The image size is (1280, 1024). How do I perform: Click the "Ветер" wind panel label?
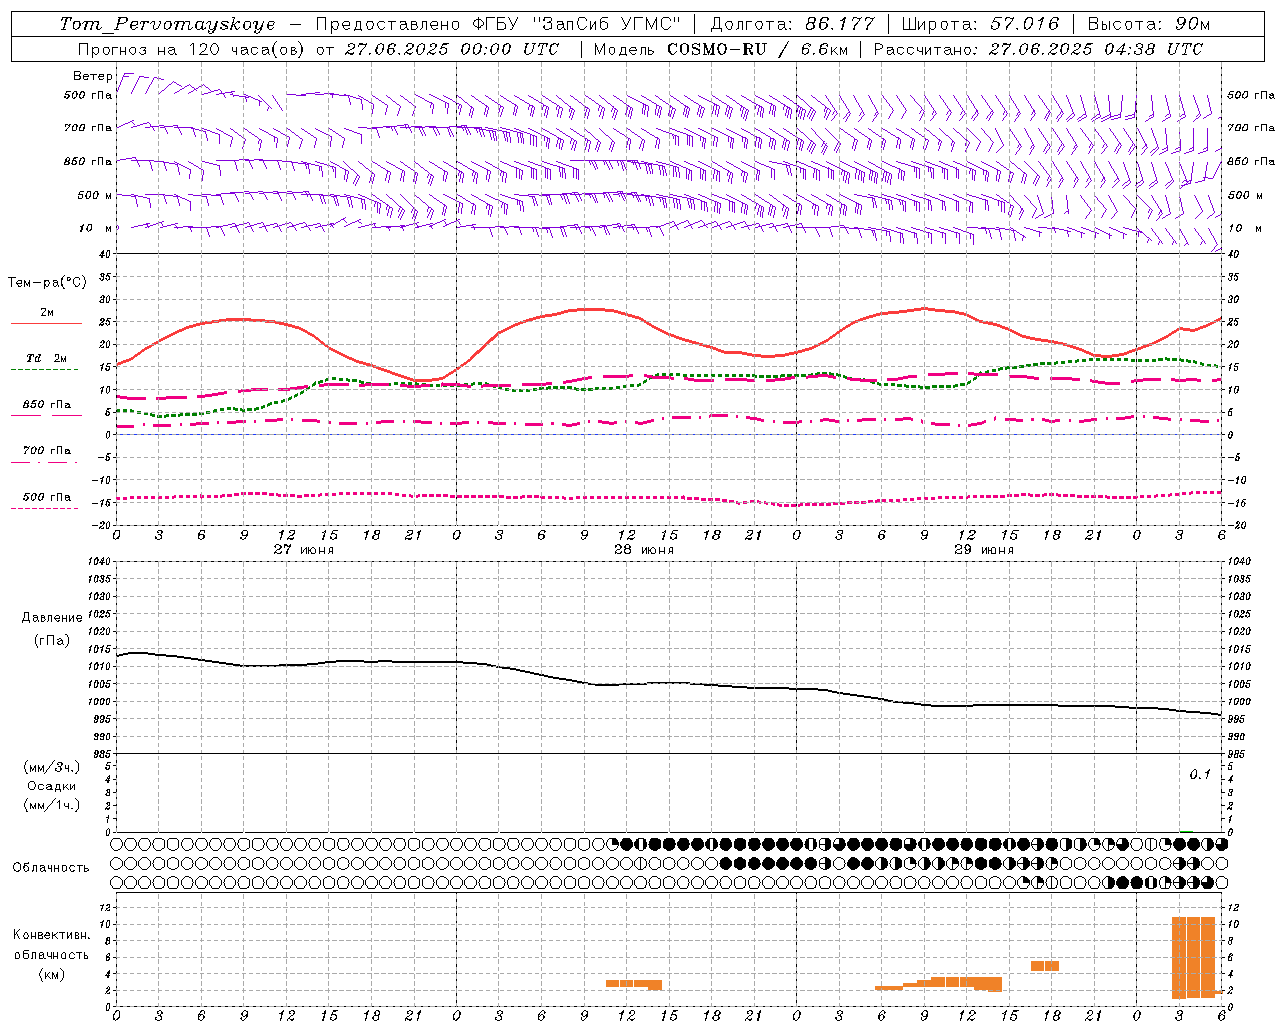tap(92, 76)
